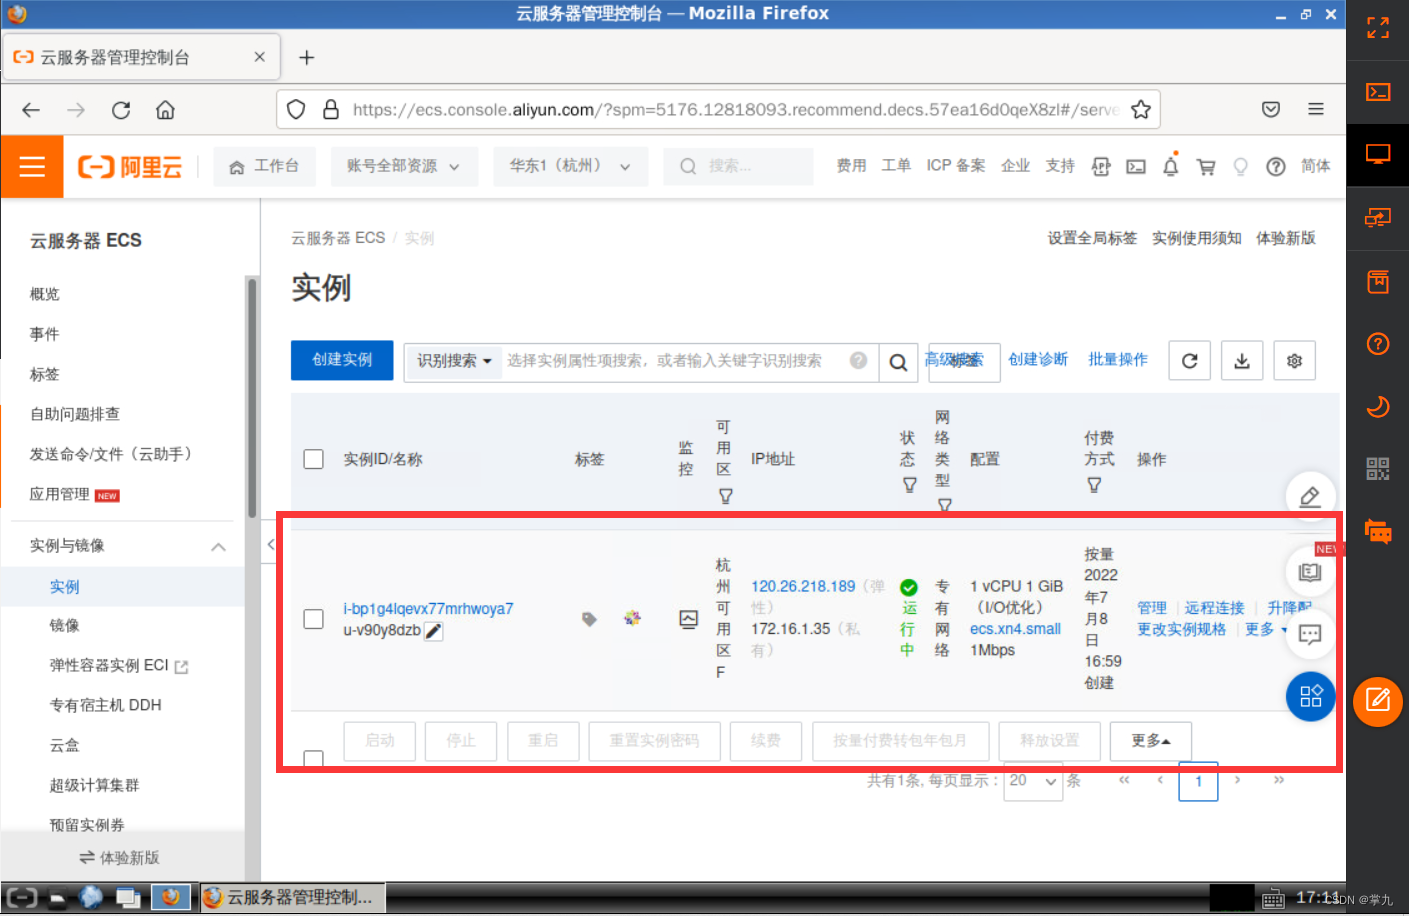Image resolution: width=1409 pixels, height=916 pixels.
Task: Open fullscreen icon in right sidebar
Action: tap(1378, 28)
